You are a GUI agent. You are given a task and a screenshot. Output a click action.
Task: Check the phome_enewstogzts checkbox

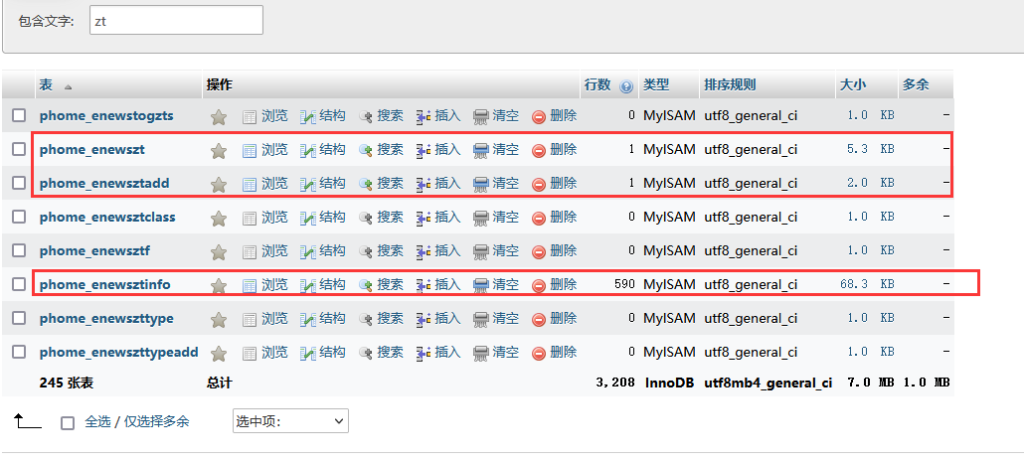[19, 115]
